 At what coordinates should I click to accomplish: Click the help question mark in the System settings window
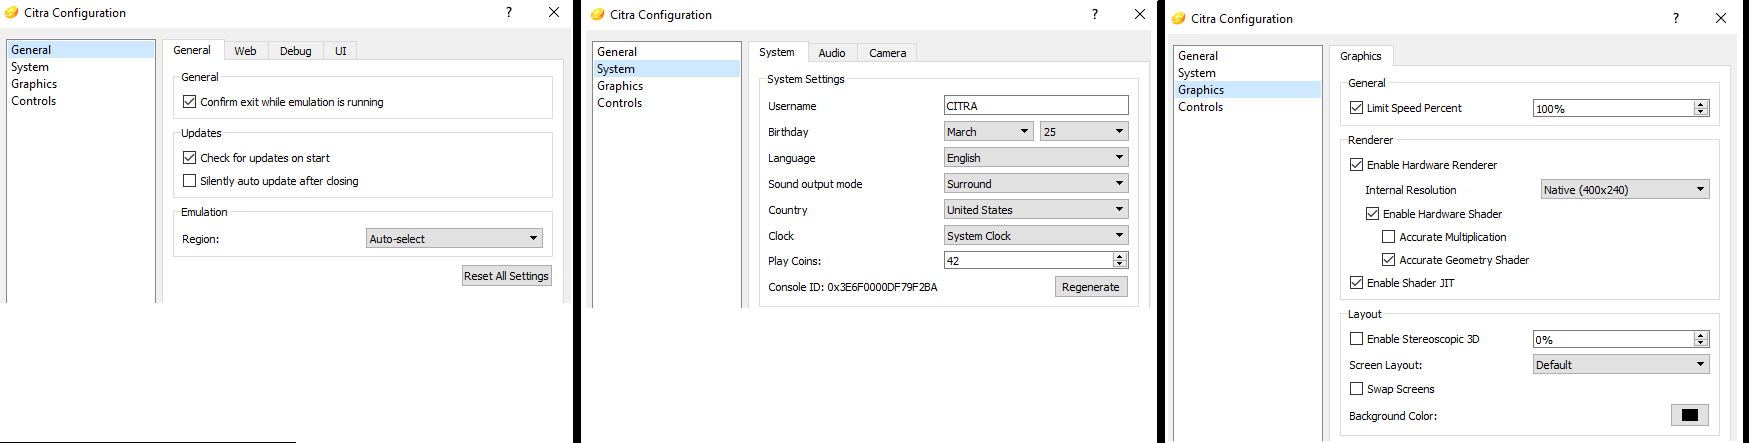[1095, 14]
